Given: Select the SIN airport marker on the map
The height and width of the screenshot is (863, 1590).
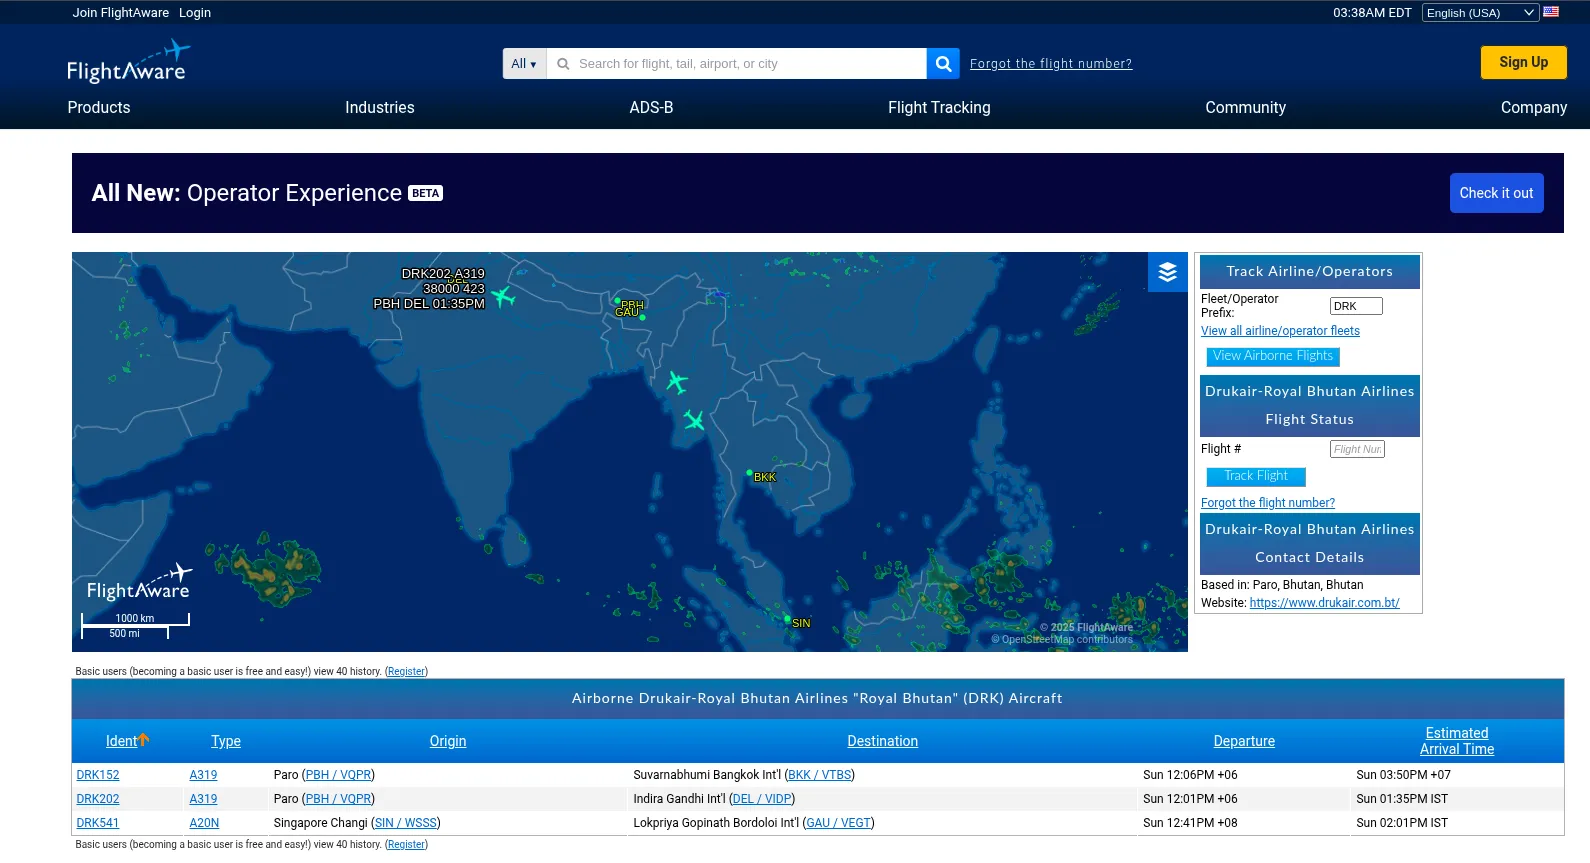Looking at the screenshot, I should pyautogui.click(x=788, y=618).
